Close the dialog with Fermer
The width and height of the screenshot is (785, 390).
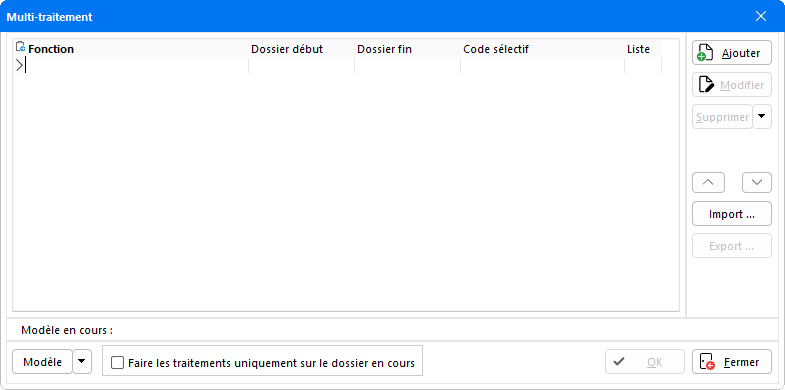tap(731, 362)
